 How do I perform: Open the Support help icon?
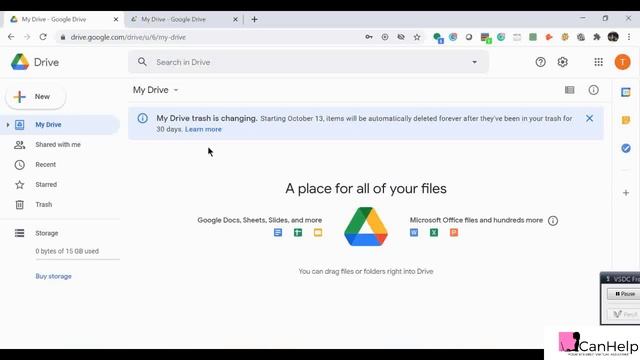(540, 62)
